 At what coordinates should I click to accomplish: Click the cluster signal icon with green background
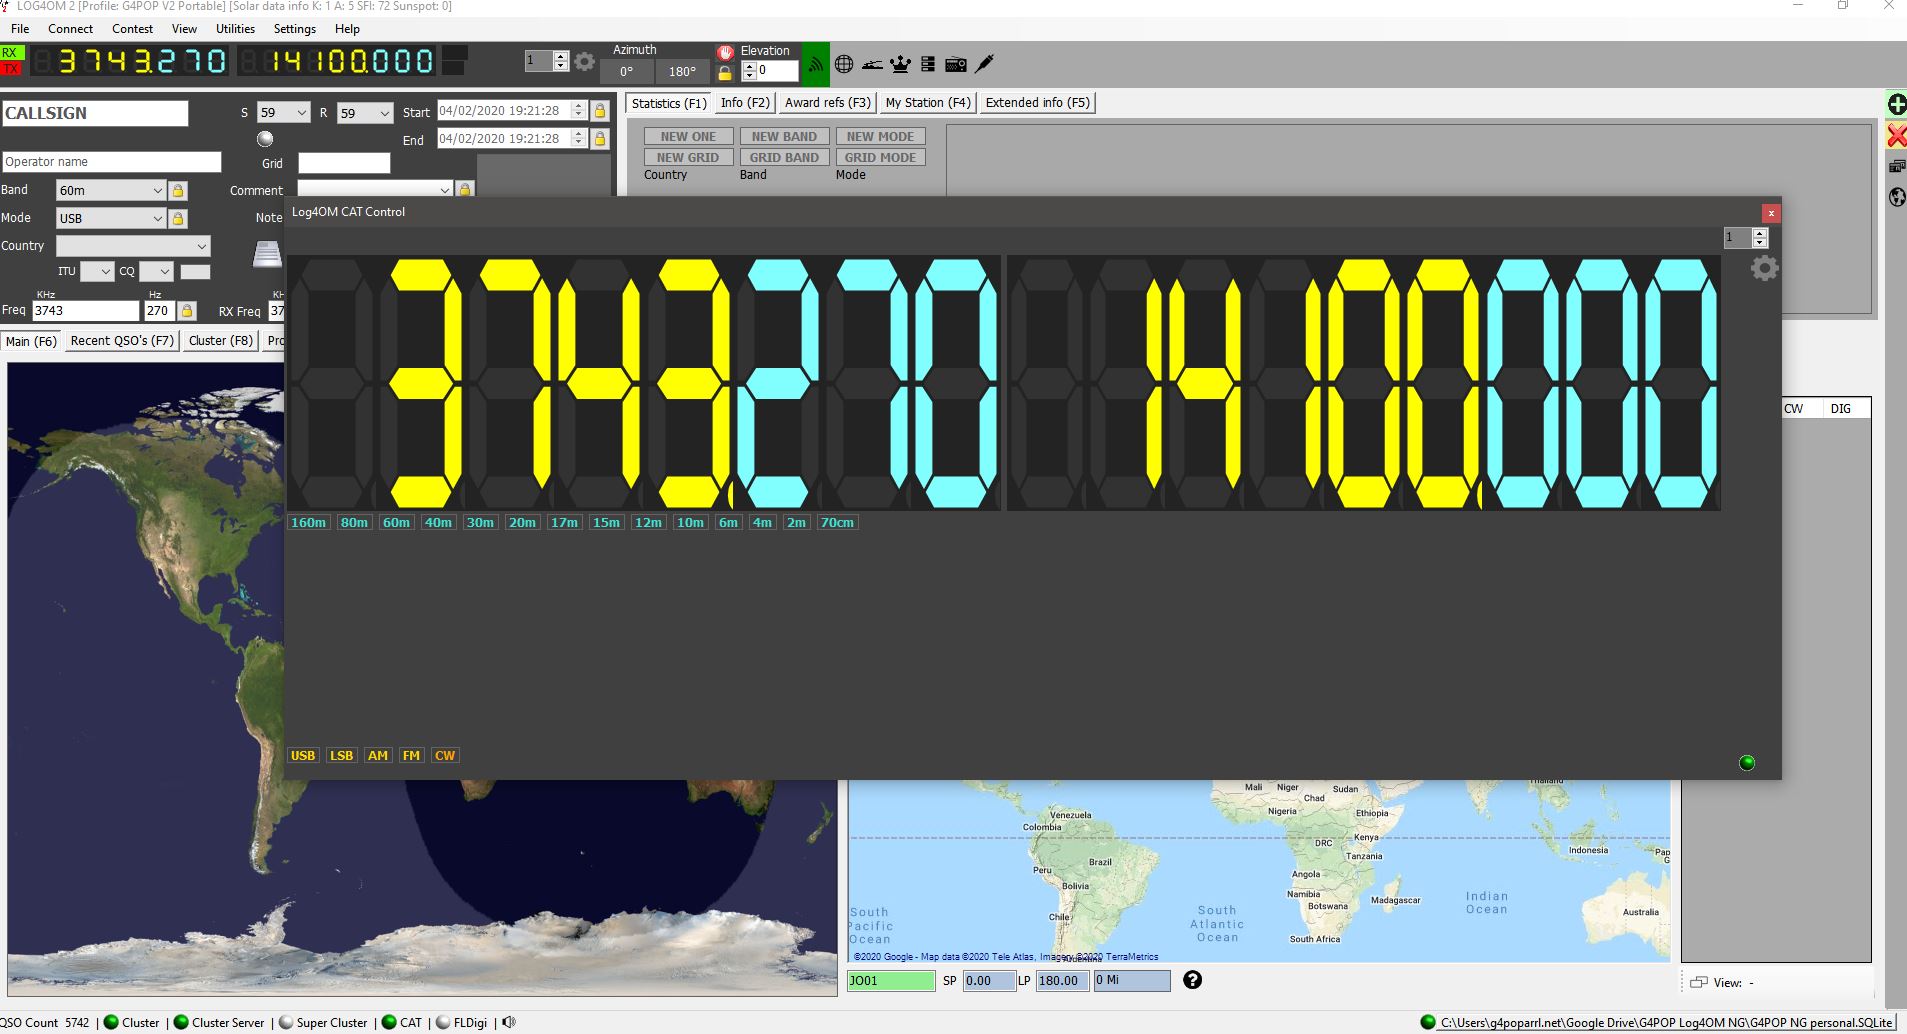816,65
